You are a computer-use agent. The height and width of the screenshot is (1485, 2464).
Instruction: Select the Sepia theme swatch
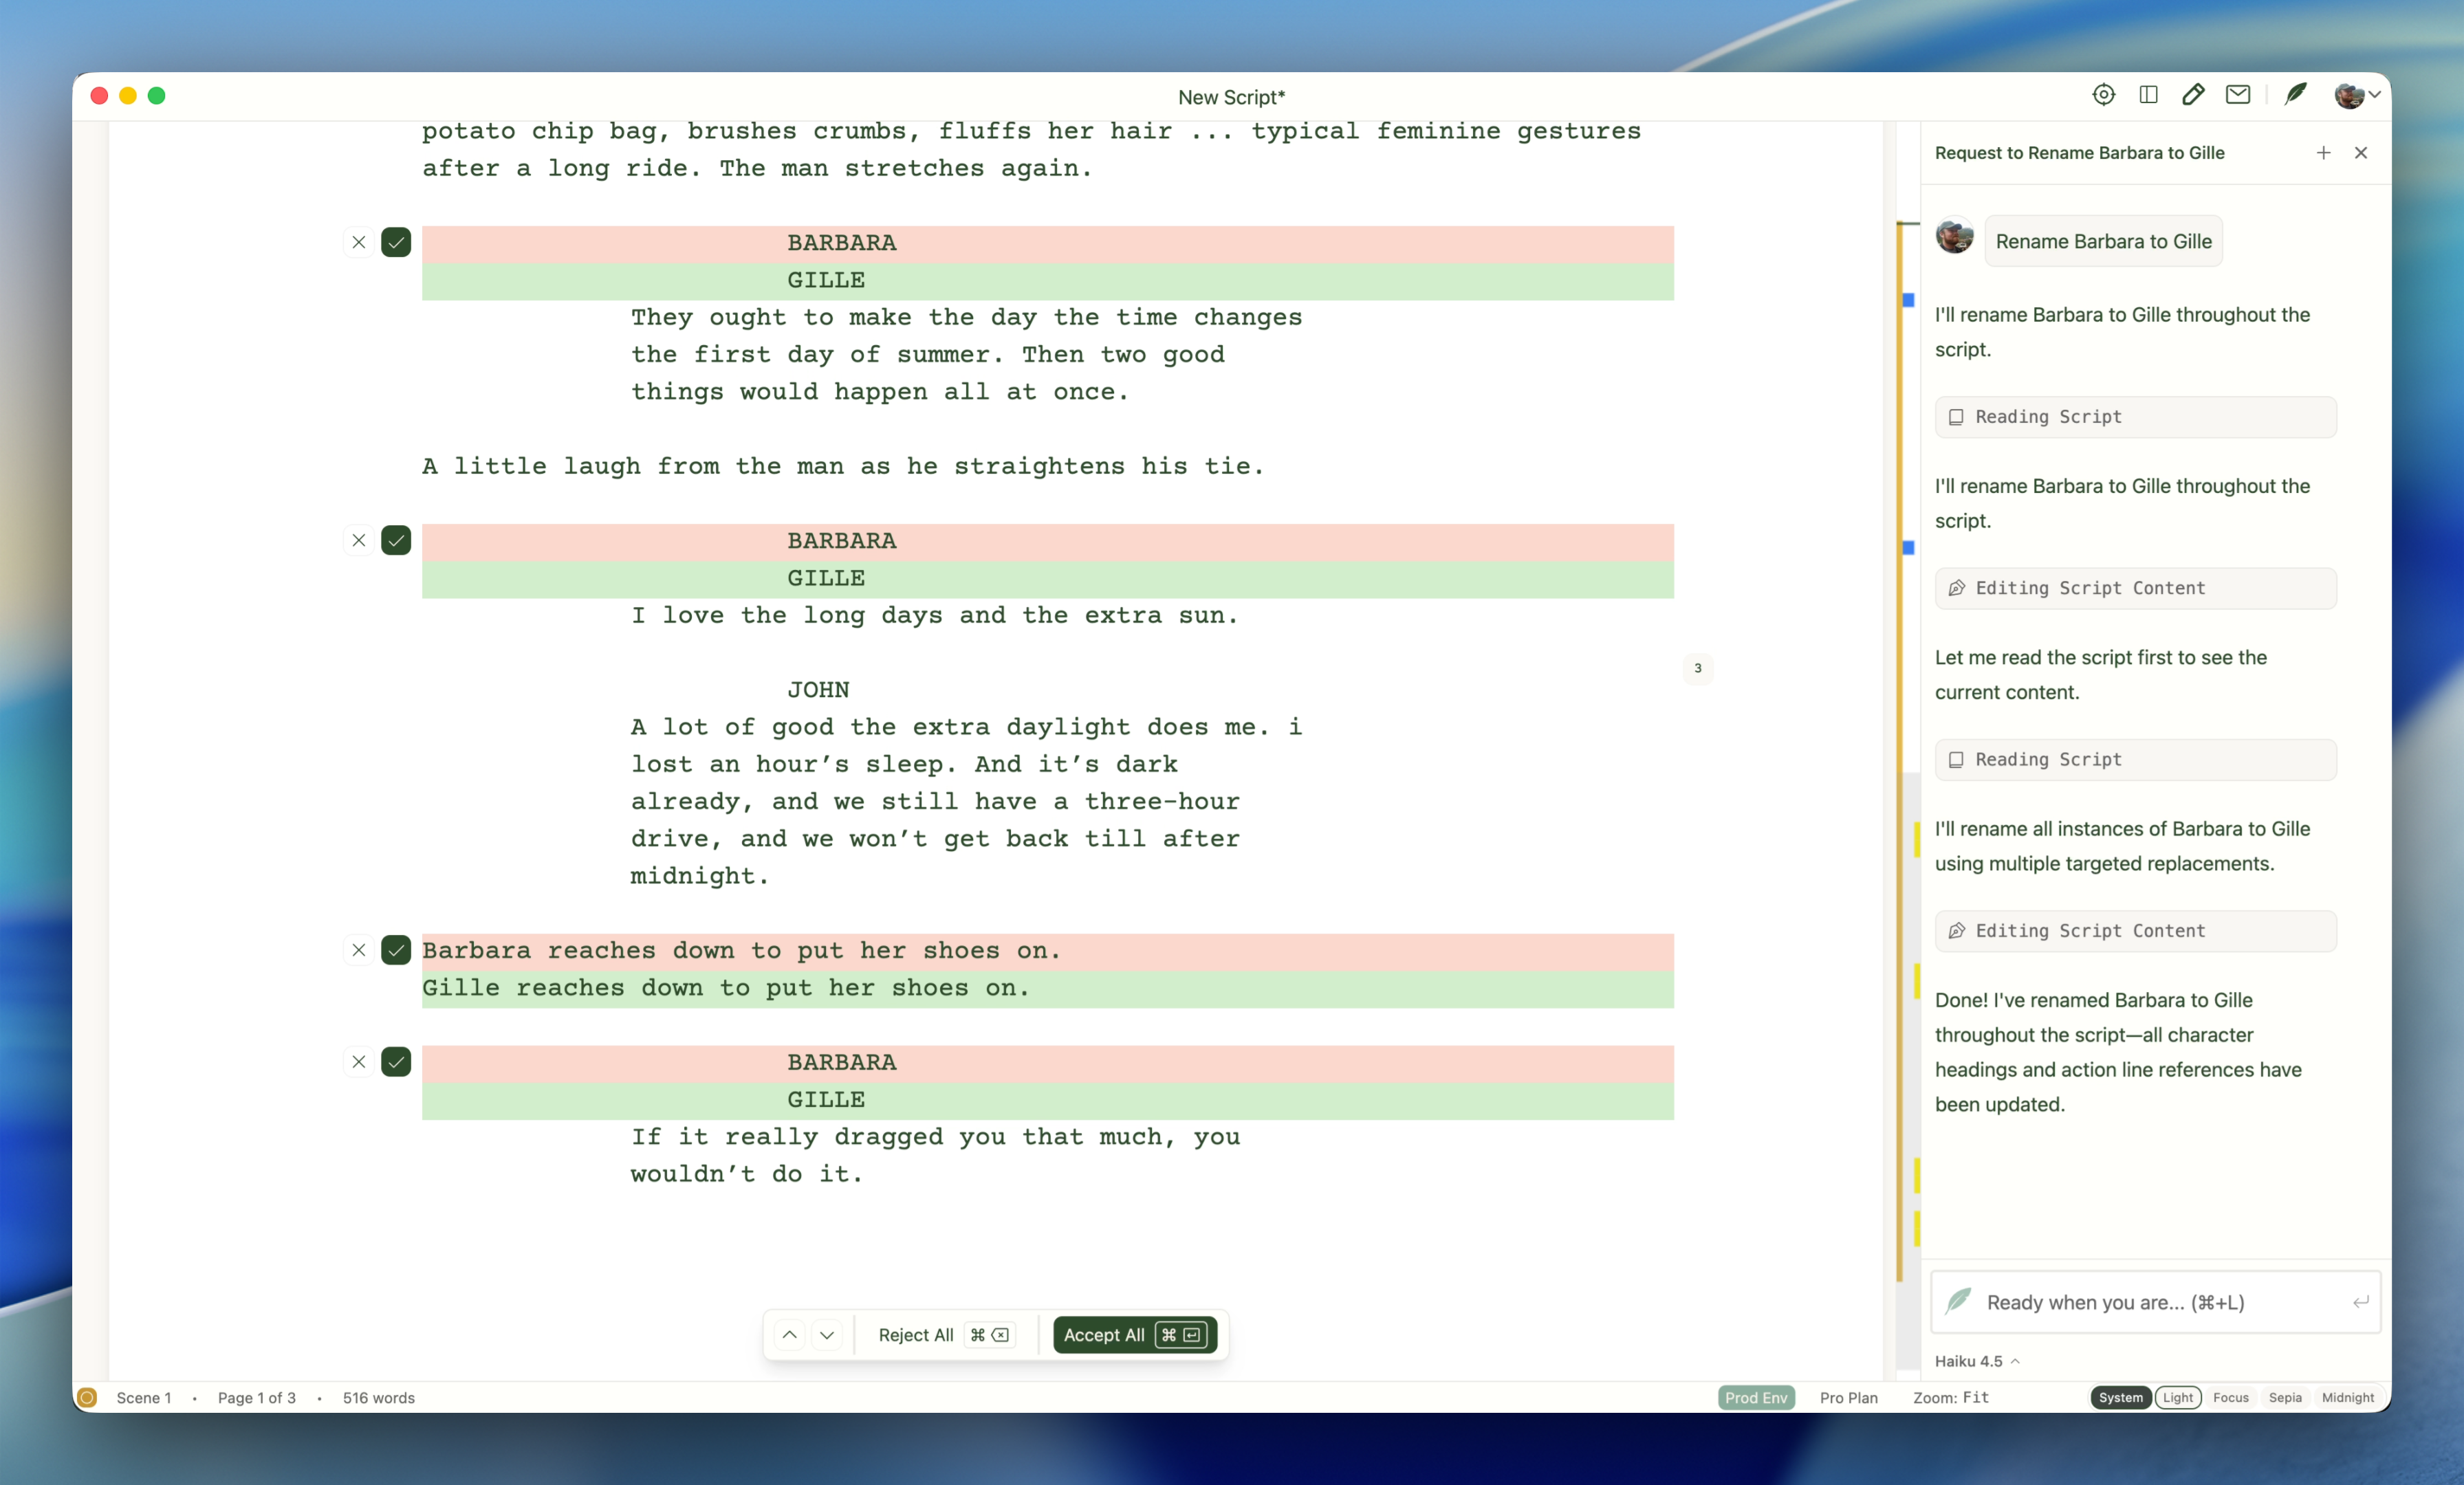(2285, 1398)
